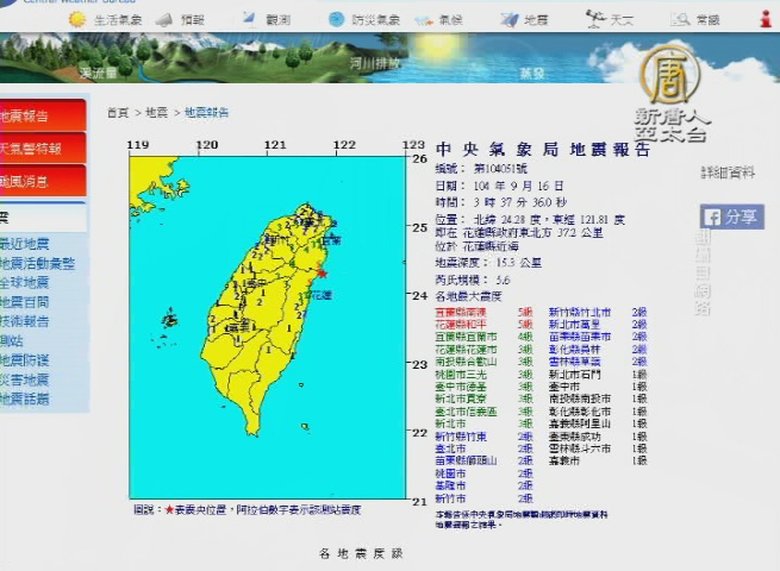Open the red 地震報告 tab
The height and width of the screenshot is (571, 780).
30,116
